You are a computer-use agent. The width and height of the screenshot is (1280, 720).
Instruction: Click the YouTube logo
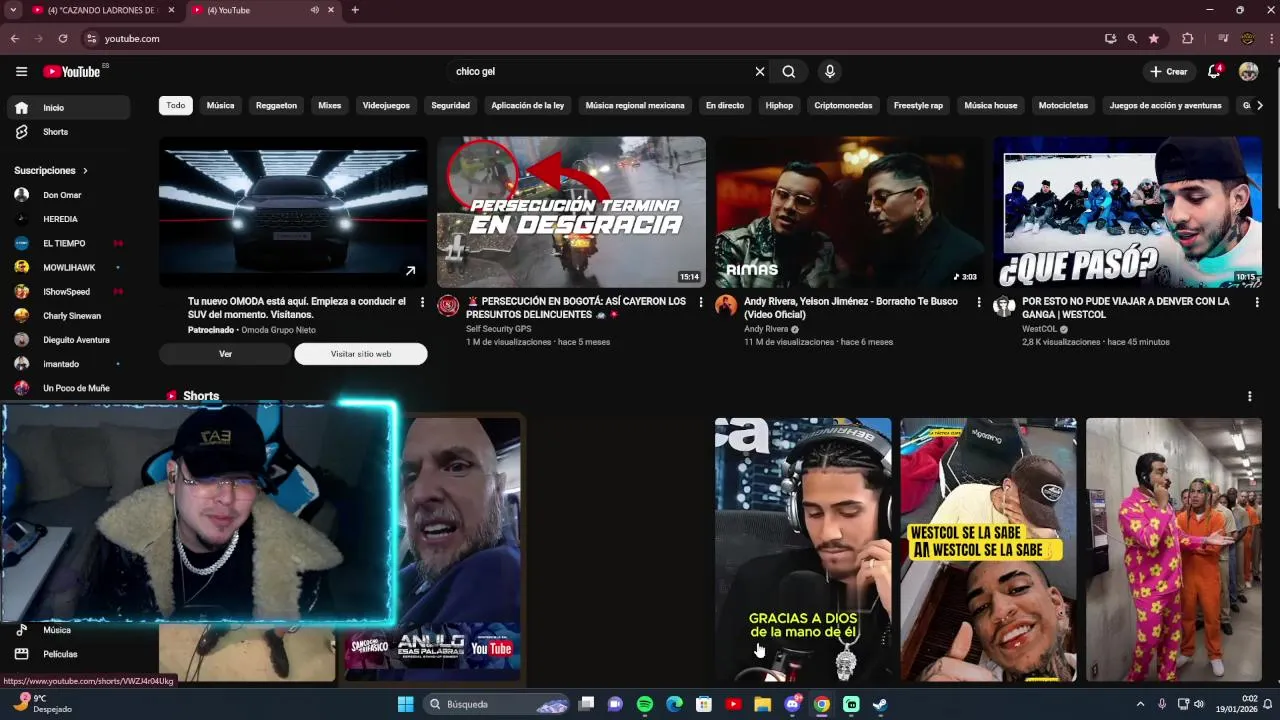[71, 71]
